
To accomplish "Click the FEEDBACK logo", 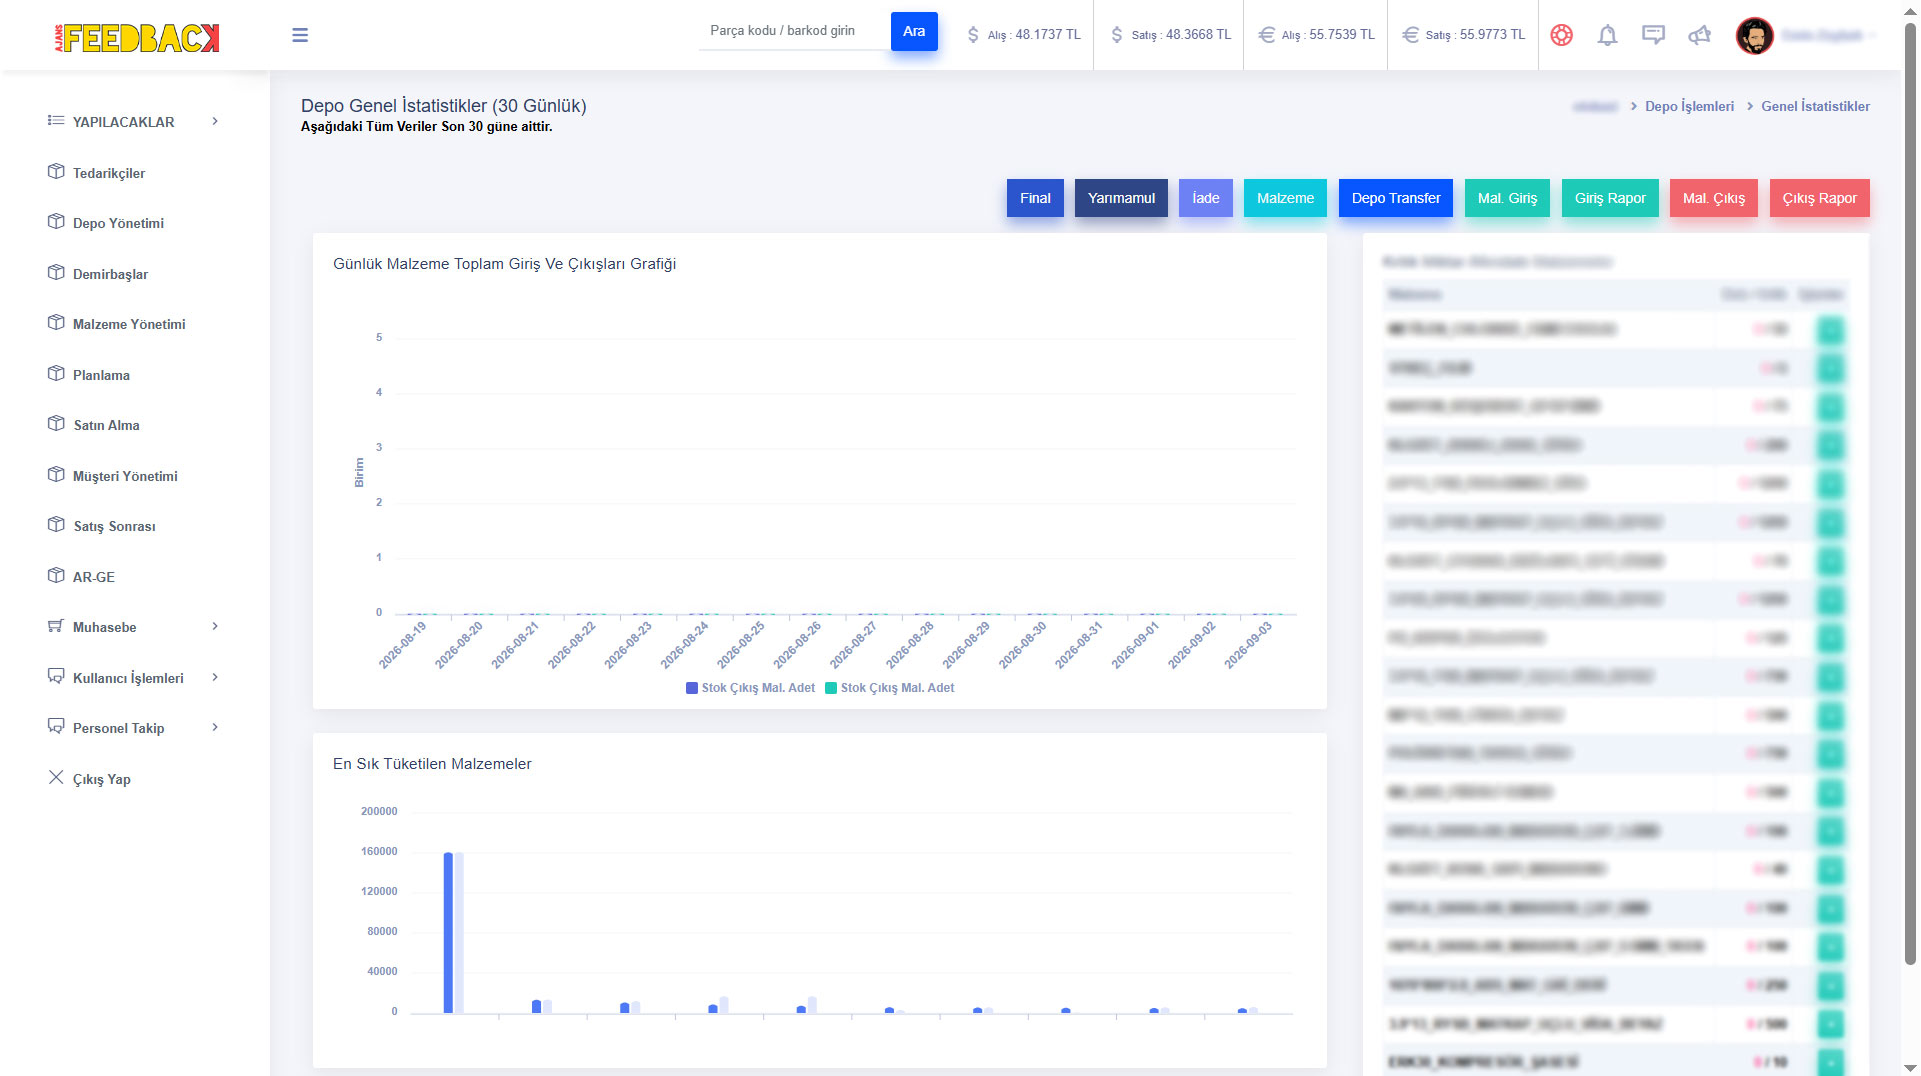I will (x=137, y=38).
